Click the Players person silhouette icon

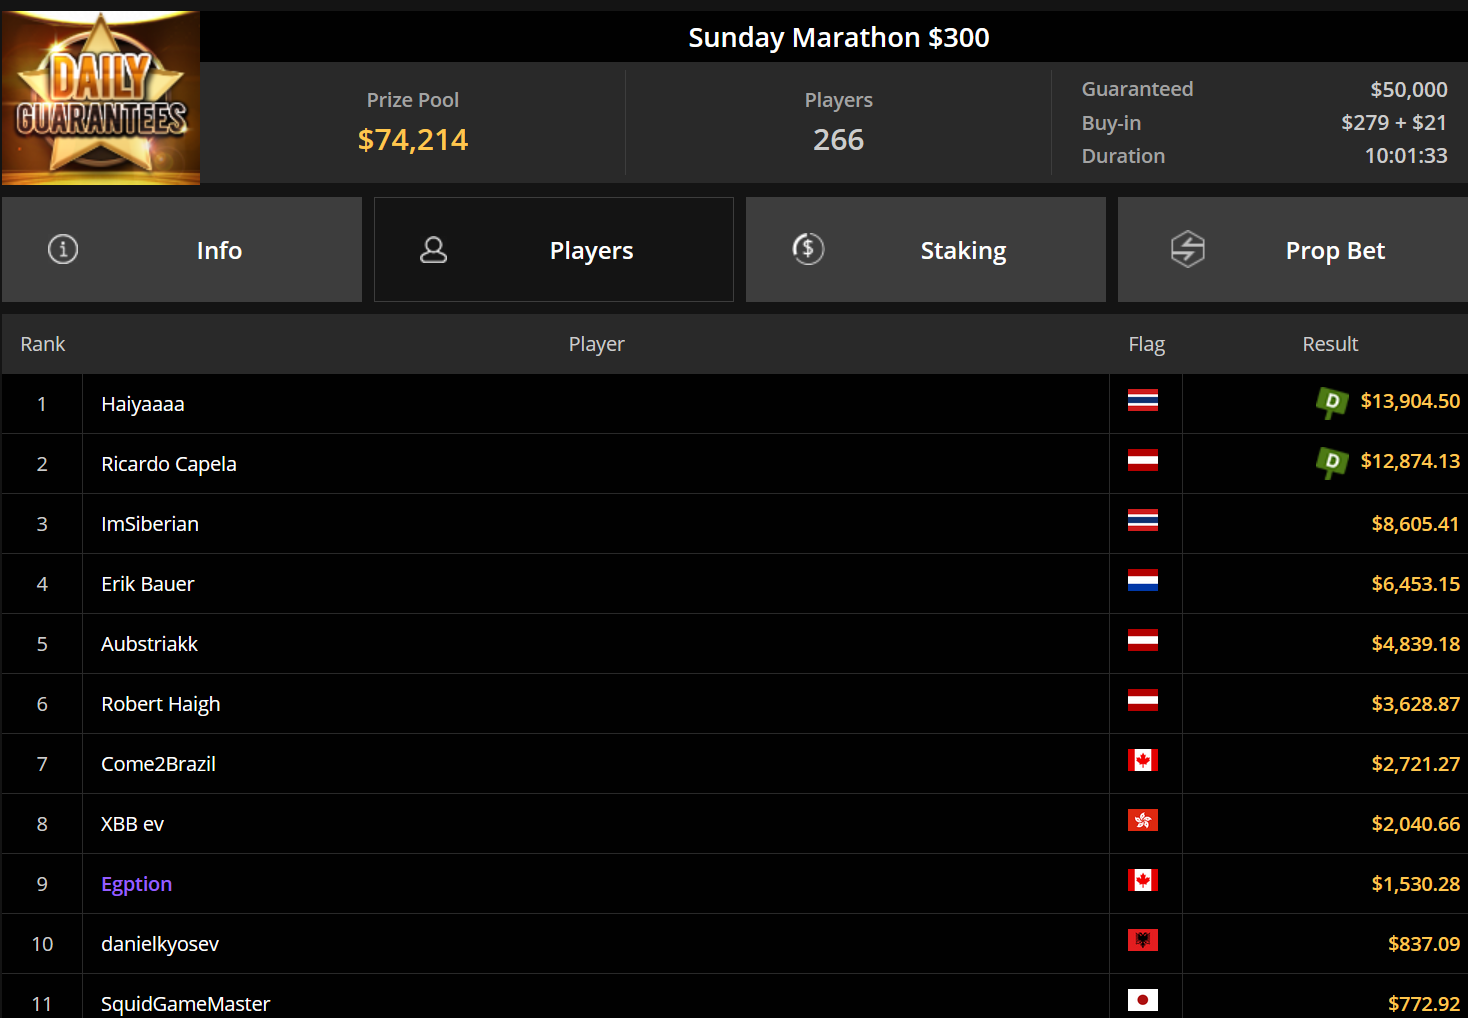point(433,249)
